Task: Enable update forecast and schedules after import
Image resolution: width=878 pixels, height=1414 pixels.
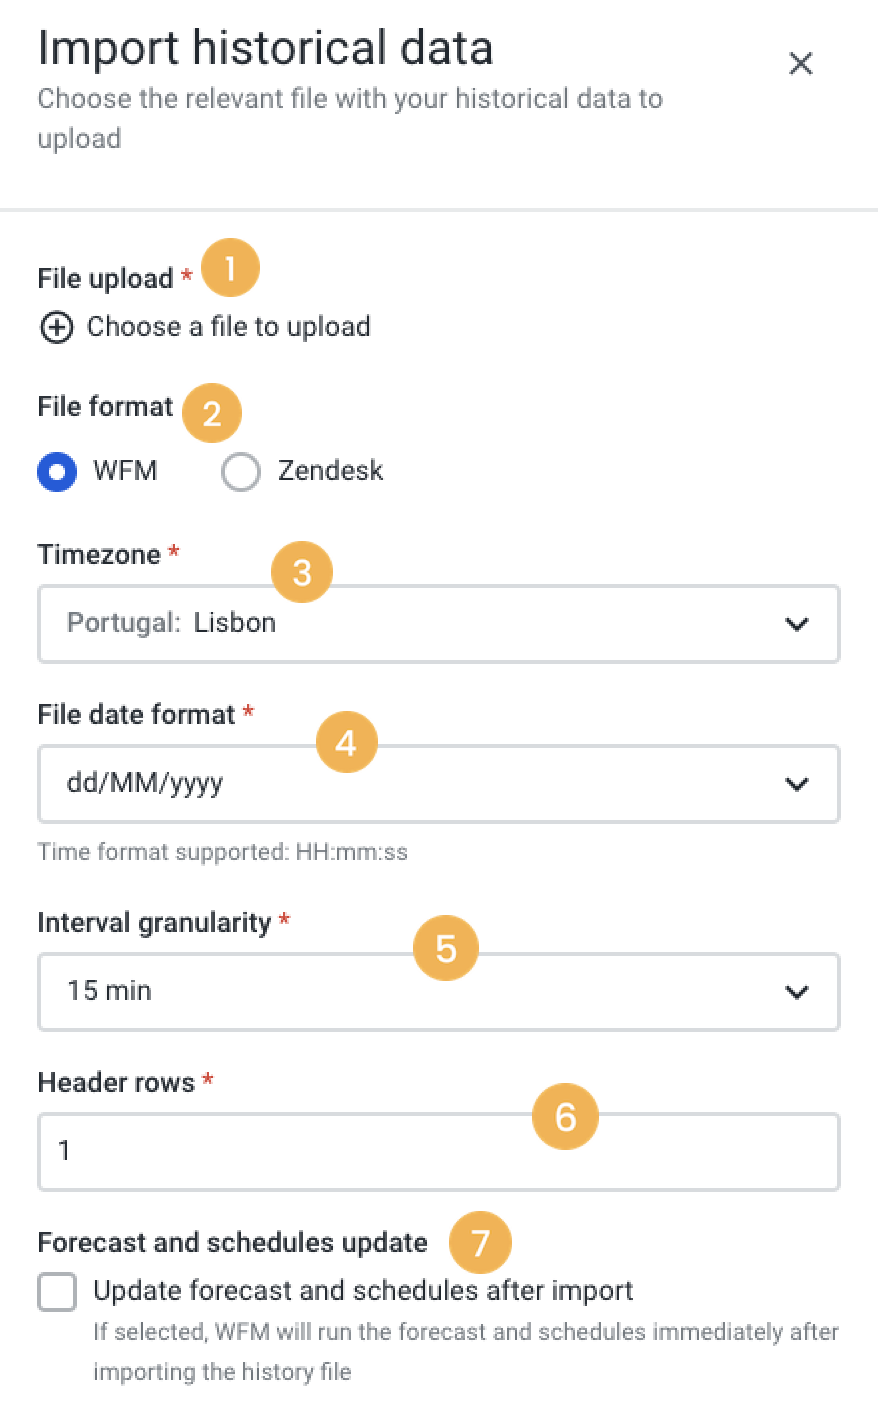Action: point(57,1291)
